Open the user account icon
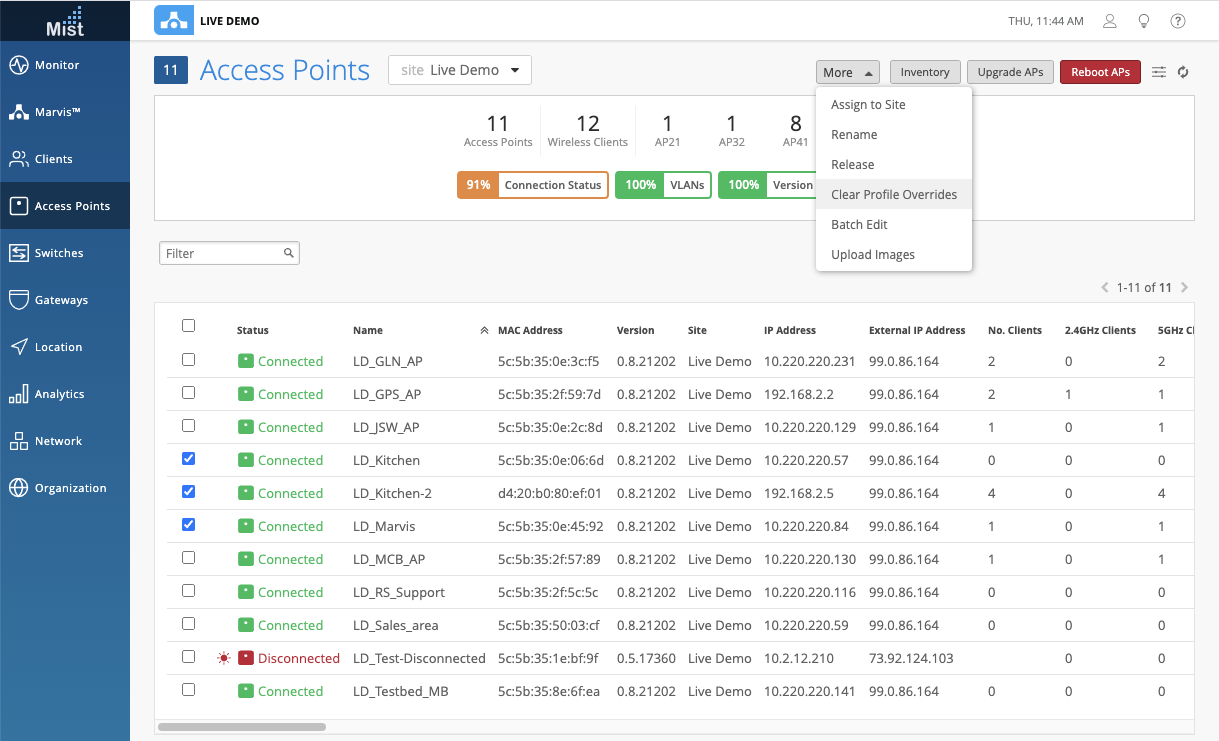The width and height of the screenshot is (1219, 741). pyautogui.click(x=1109, y=21)
